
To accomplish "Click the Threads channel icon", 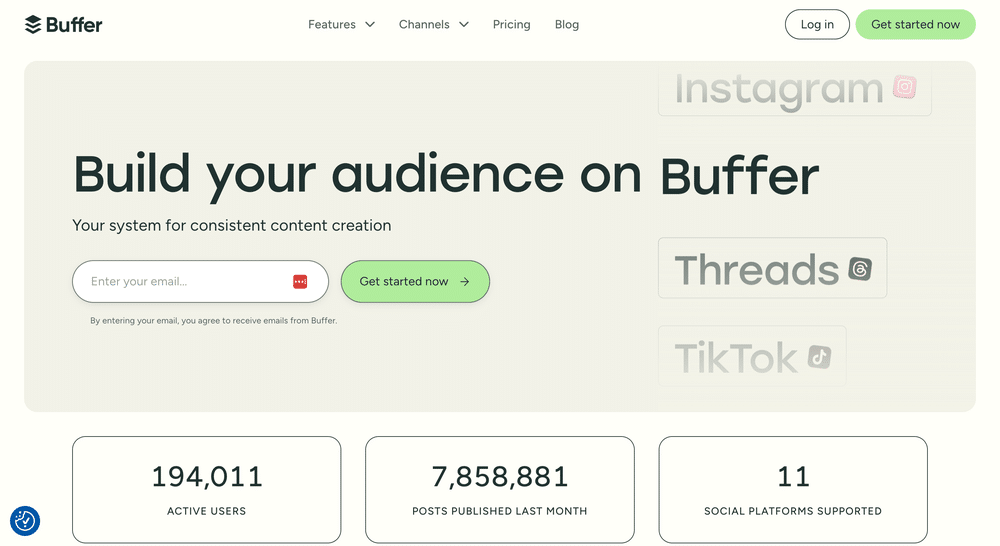I will [x=860, y=269].
